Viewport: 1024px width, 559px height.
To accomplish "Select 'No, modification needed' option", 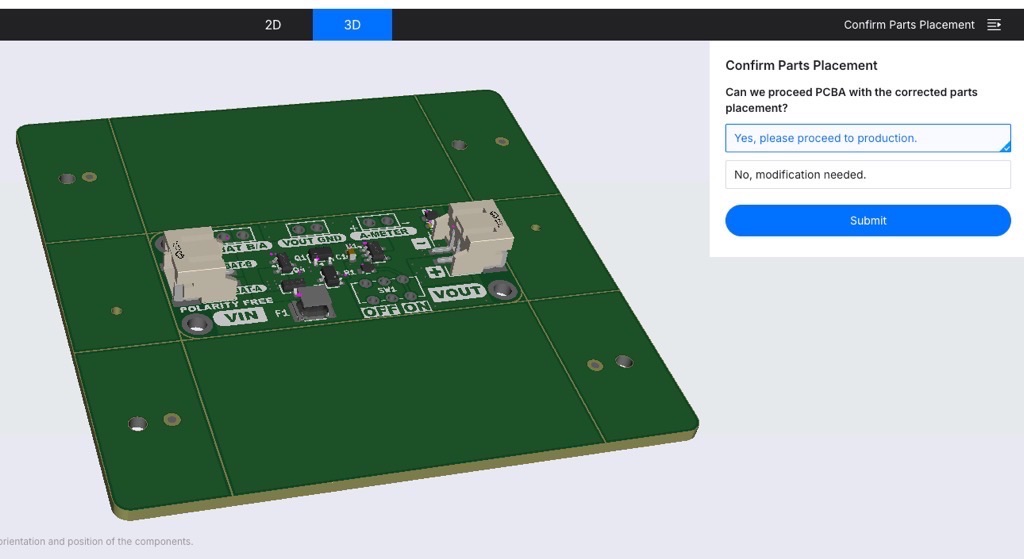I will coord(867,174).
